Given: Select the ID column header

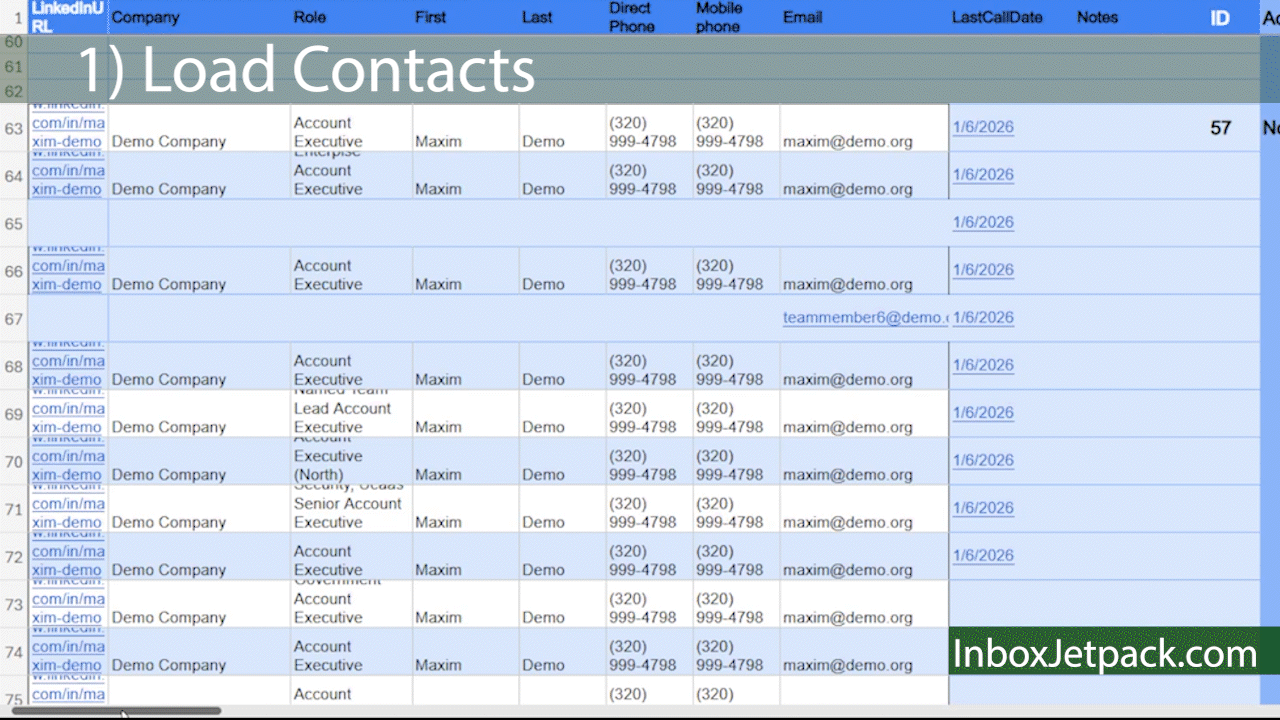Looking at the screenshot, I should (x=1220, y=18).
